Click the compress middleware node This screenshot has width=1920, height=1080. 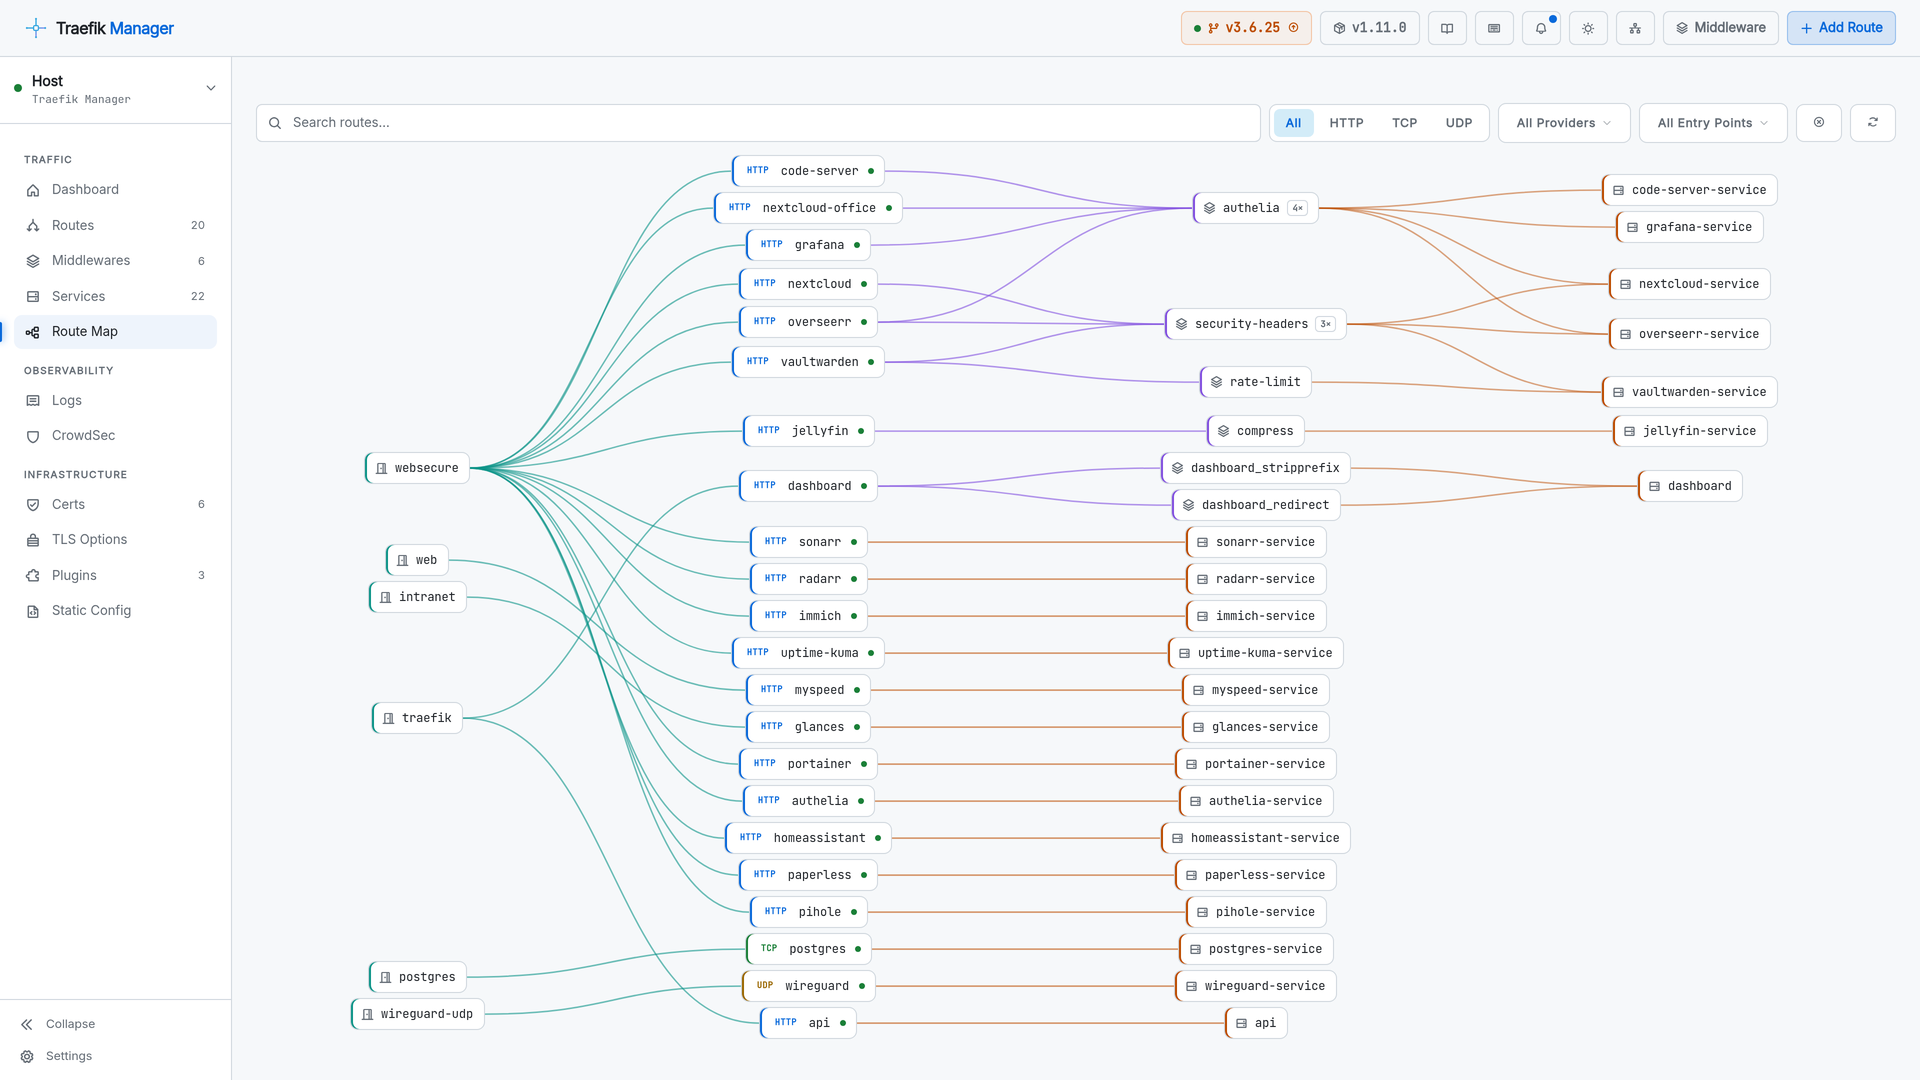coord(1255,431)
